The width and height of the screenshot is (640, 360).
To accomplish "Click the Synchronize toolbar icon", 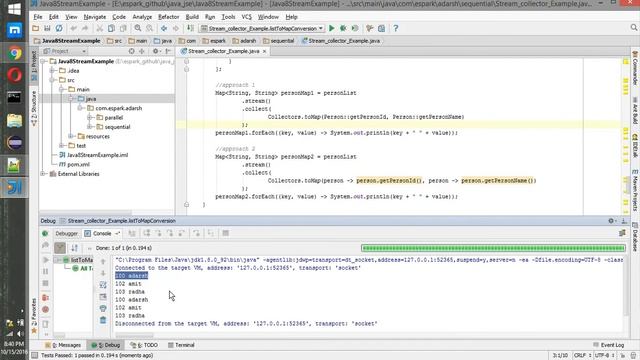I will 59,28.
